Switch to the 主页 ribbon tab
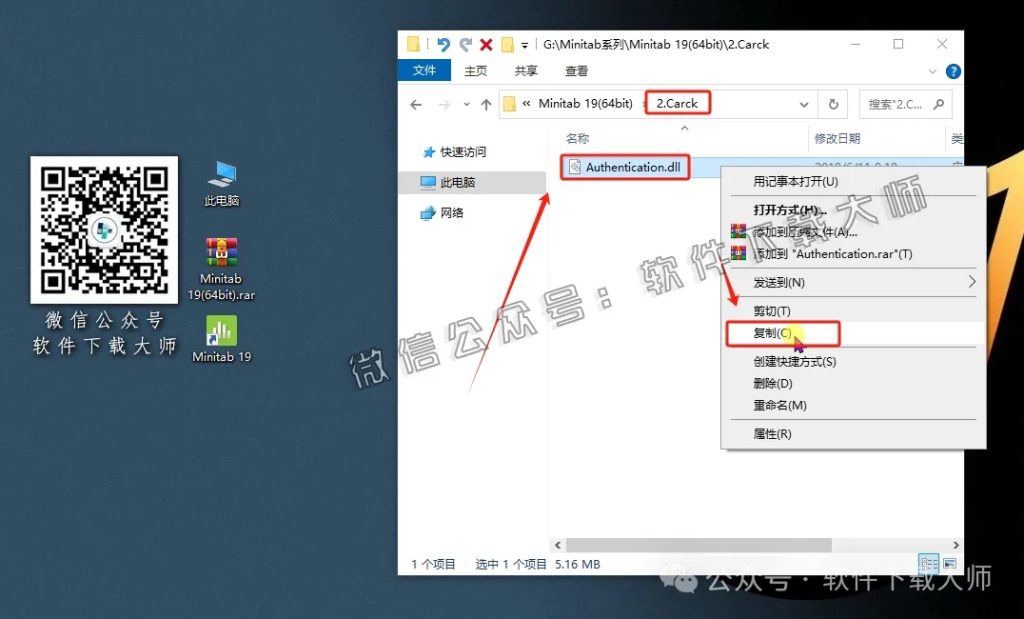This screenshot has width=1024, height=619. pyautogui.click(x=474, y=71)
